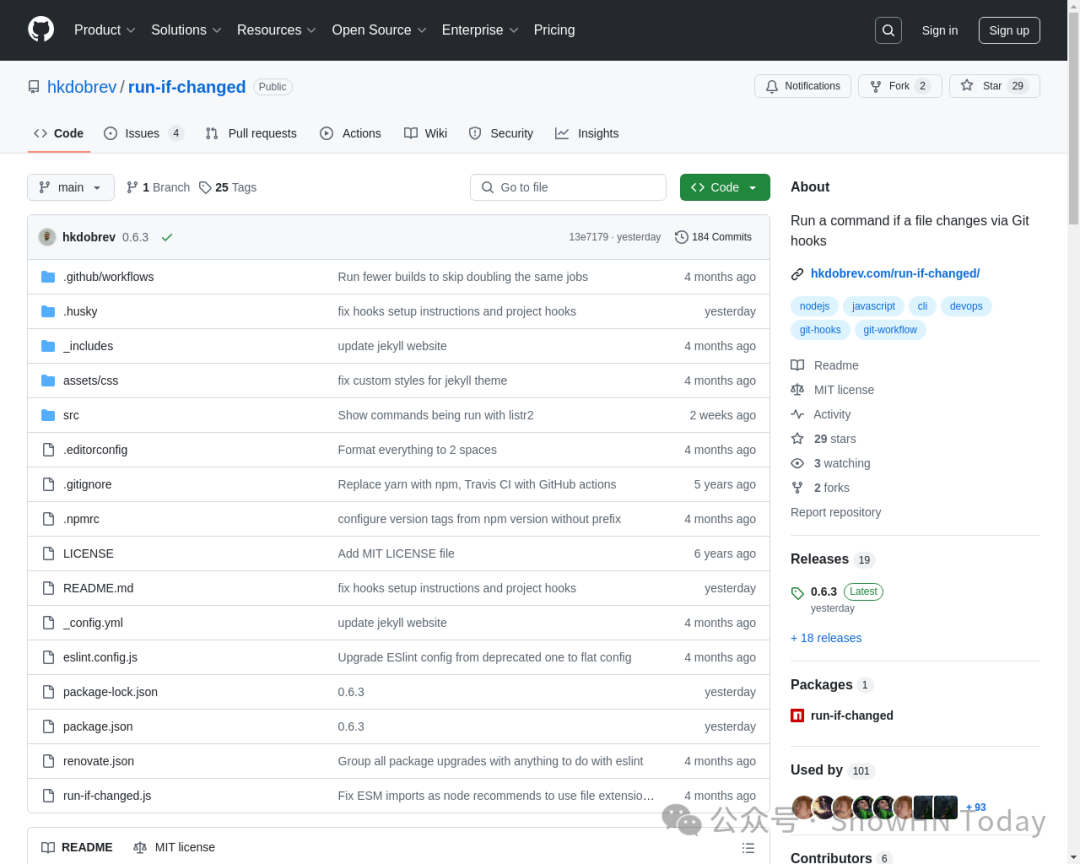Screen dimensions: 1080x864
Task: Focus the Go to file search field
Action: (568, 187)
